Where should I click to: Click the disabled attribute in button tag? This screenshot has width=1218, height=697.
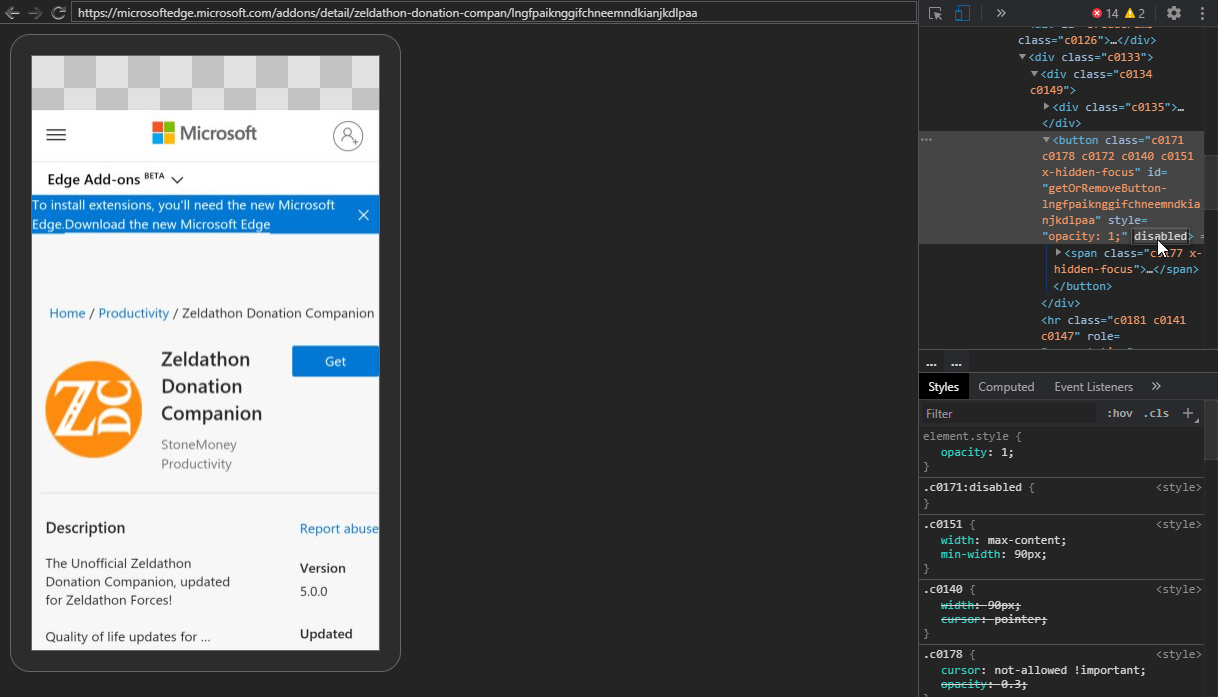[1160, 237]
